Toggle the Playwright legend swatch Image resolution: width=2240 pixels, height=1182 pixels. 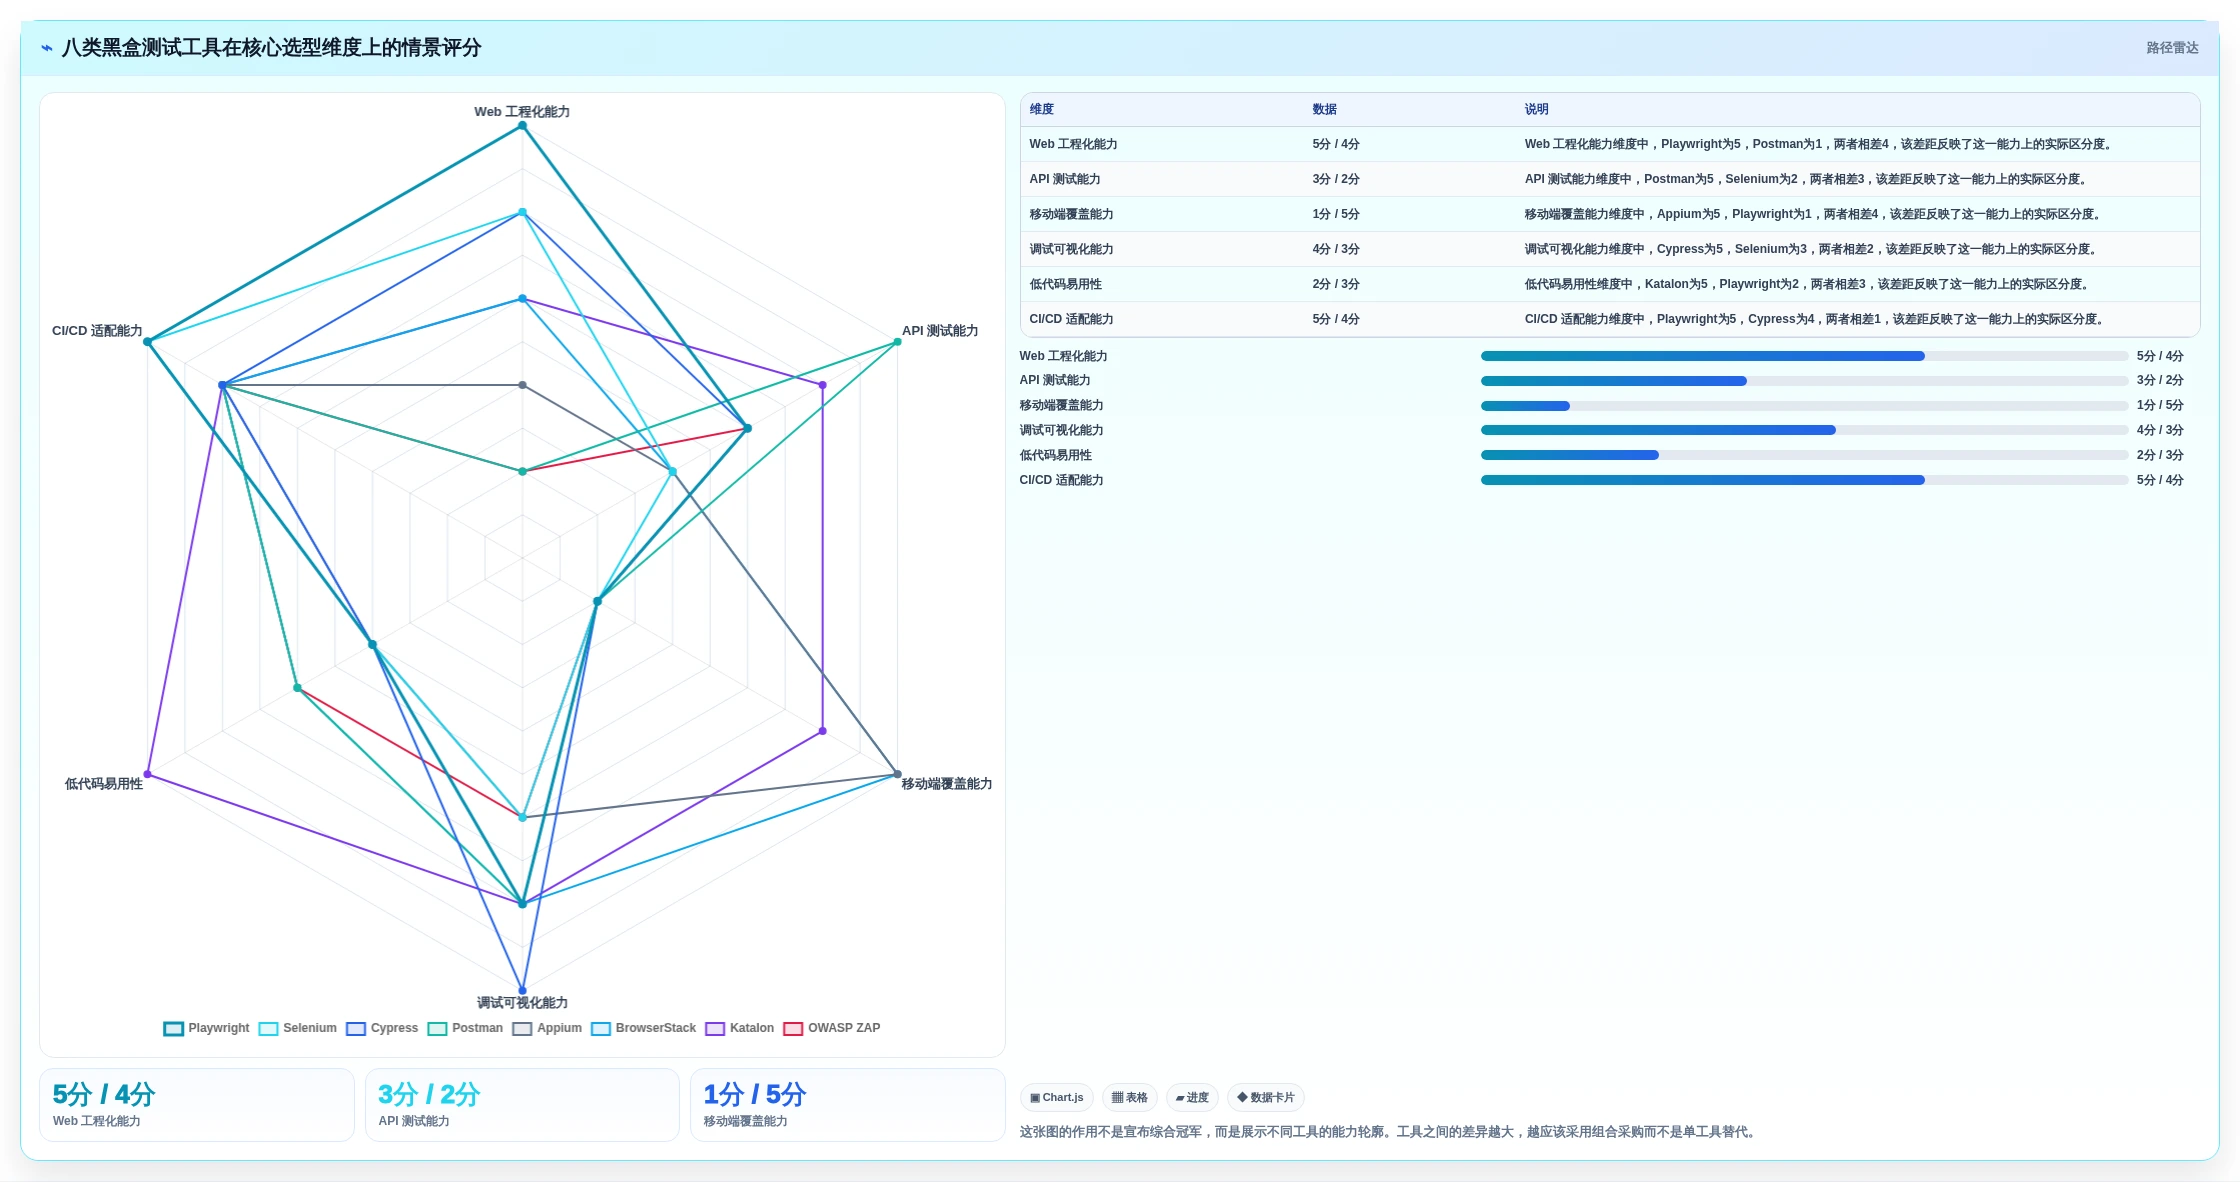[174, 1028]
